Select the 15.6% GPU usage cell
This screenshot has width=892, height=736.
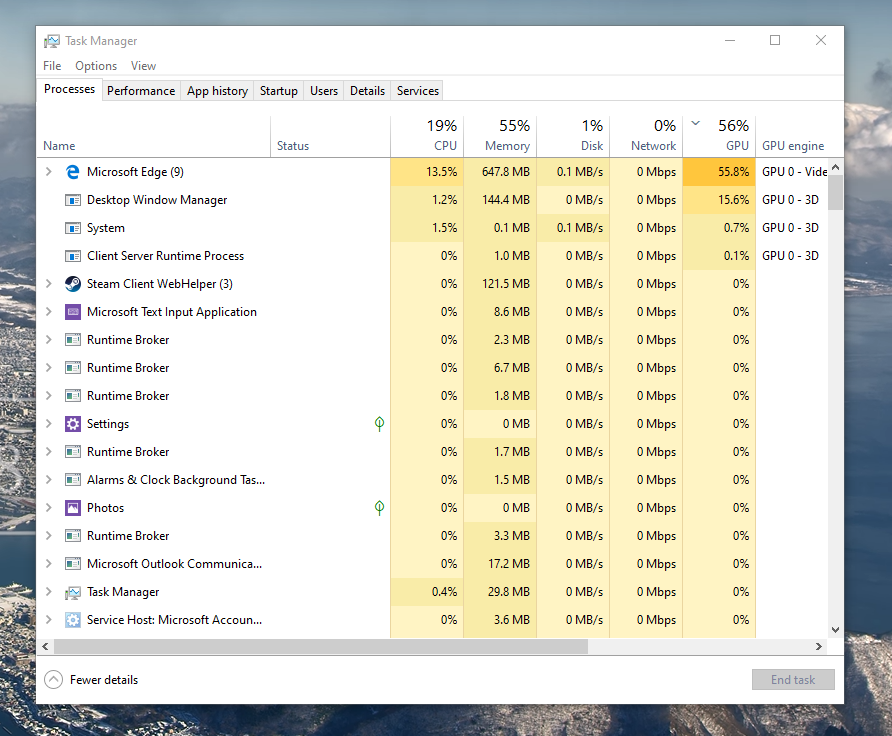[719, 200]
